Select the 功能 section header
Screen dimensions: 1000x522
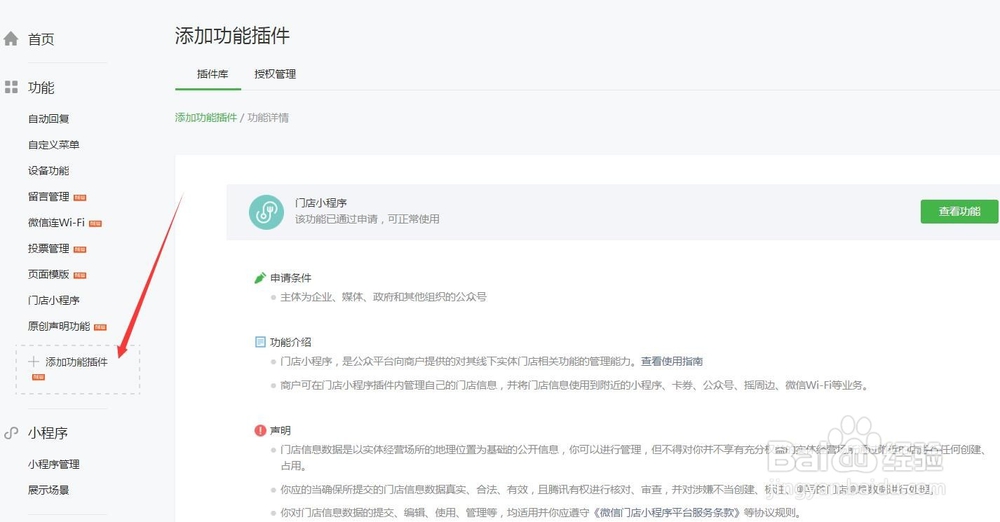click(x=41, y=87)
